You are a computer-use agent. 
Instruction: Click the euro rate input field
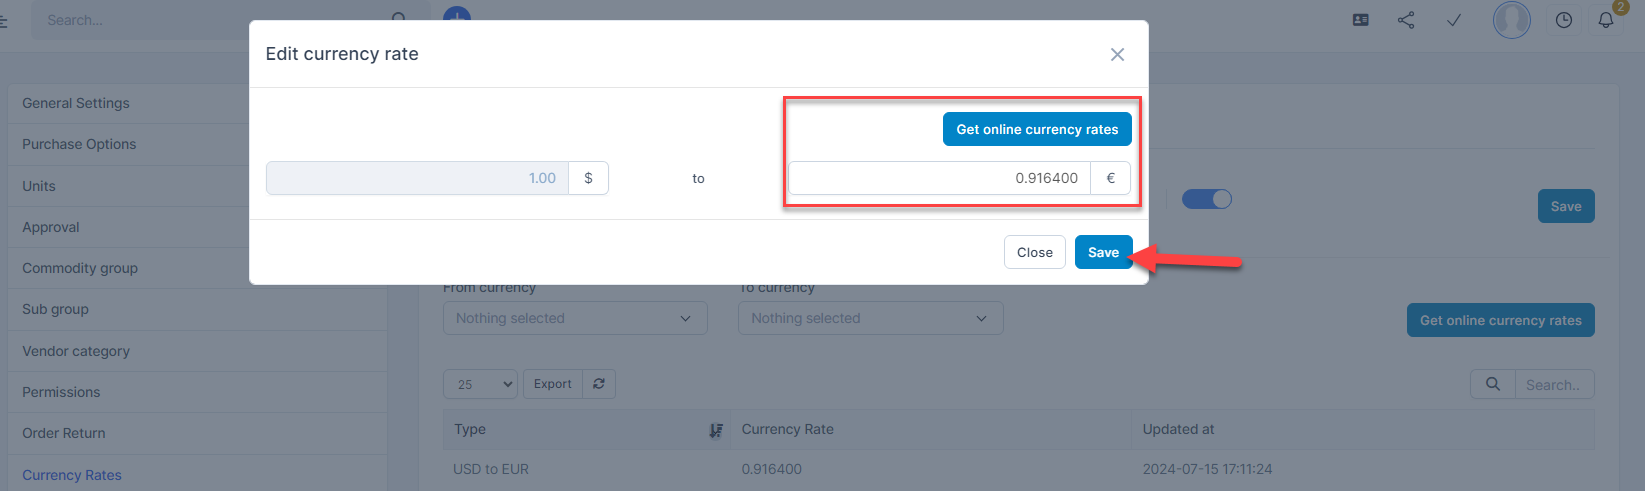point(939,178)
